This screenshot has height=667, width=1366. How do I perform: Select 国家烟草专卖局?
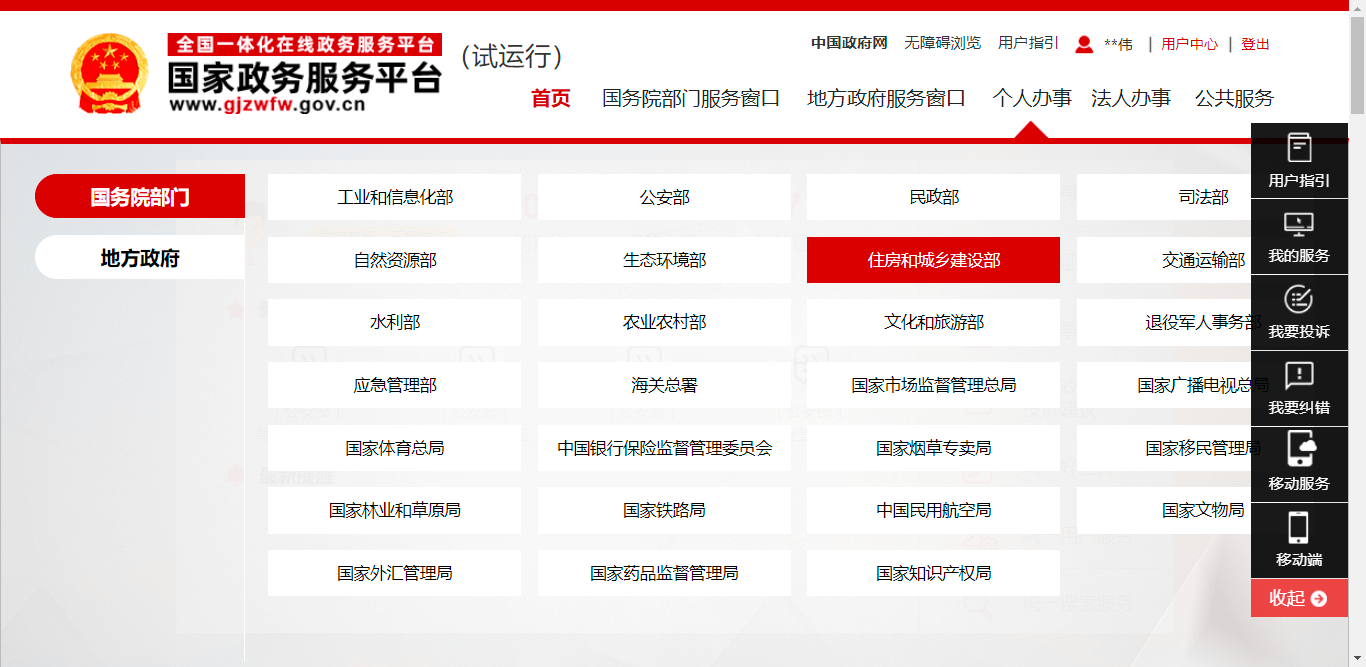tap(933, 448)
